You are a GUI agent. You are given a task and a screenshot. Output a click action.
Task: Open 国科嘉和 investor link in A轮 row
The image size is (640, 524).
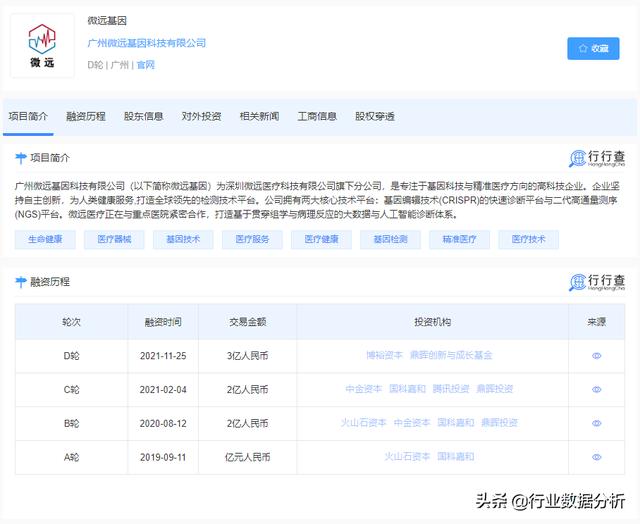tap(456, 457)
